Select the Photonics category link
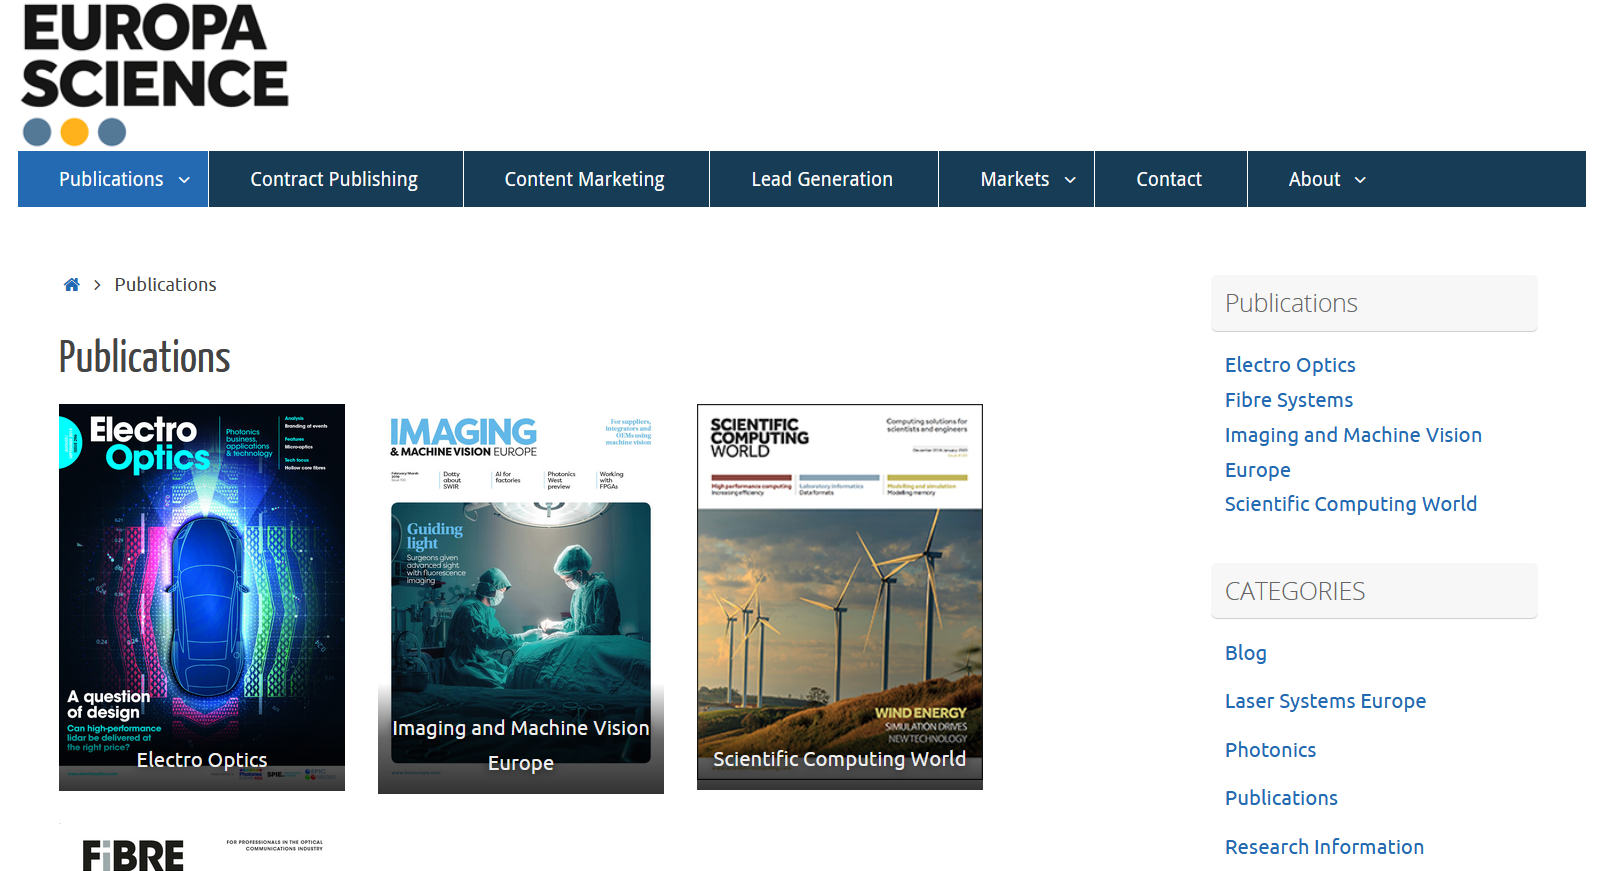 [x=1270, y=750]
